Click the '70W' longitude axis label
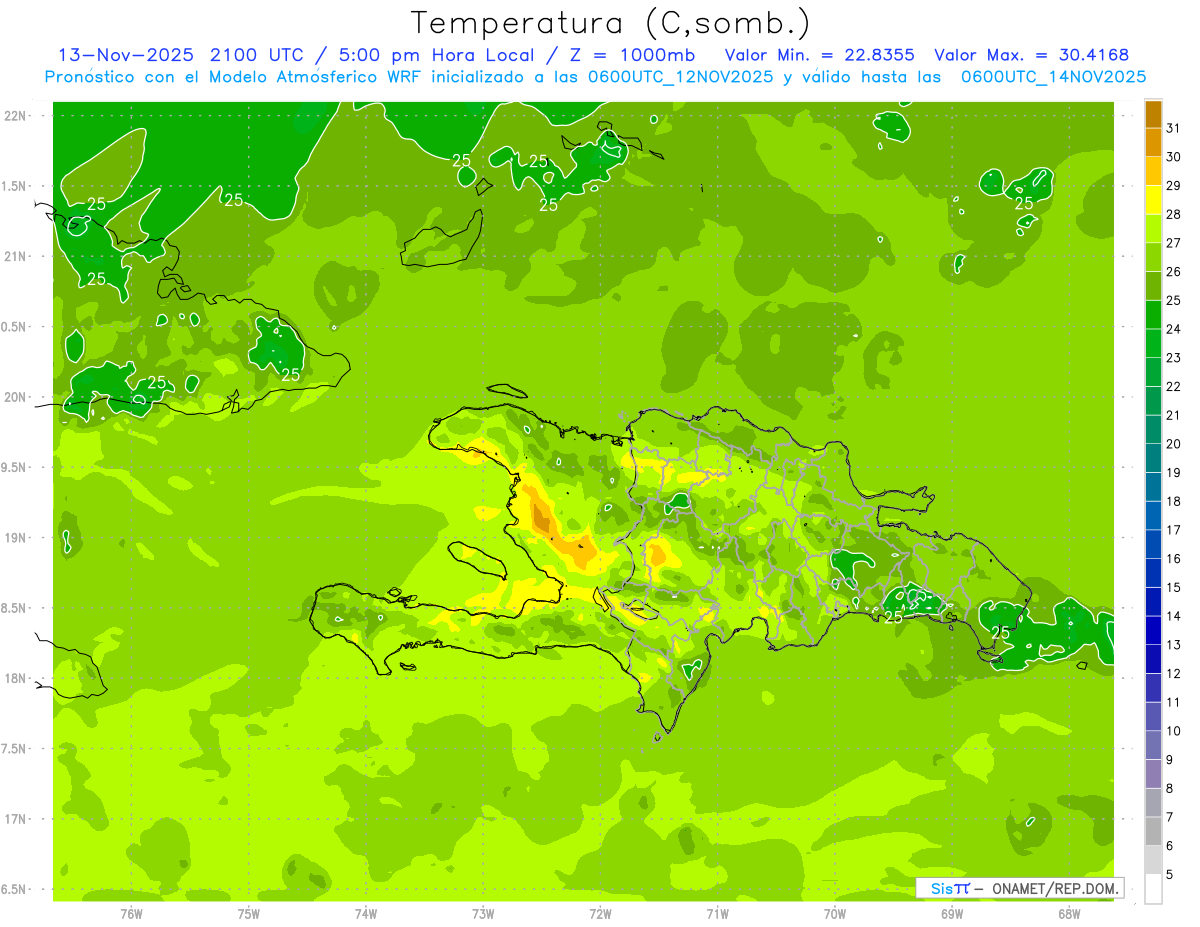This screenshot has width=1200, height=927. click(835, 914)
